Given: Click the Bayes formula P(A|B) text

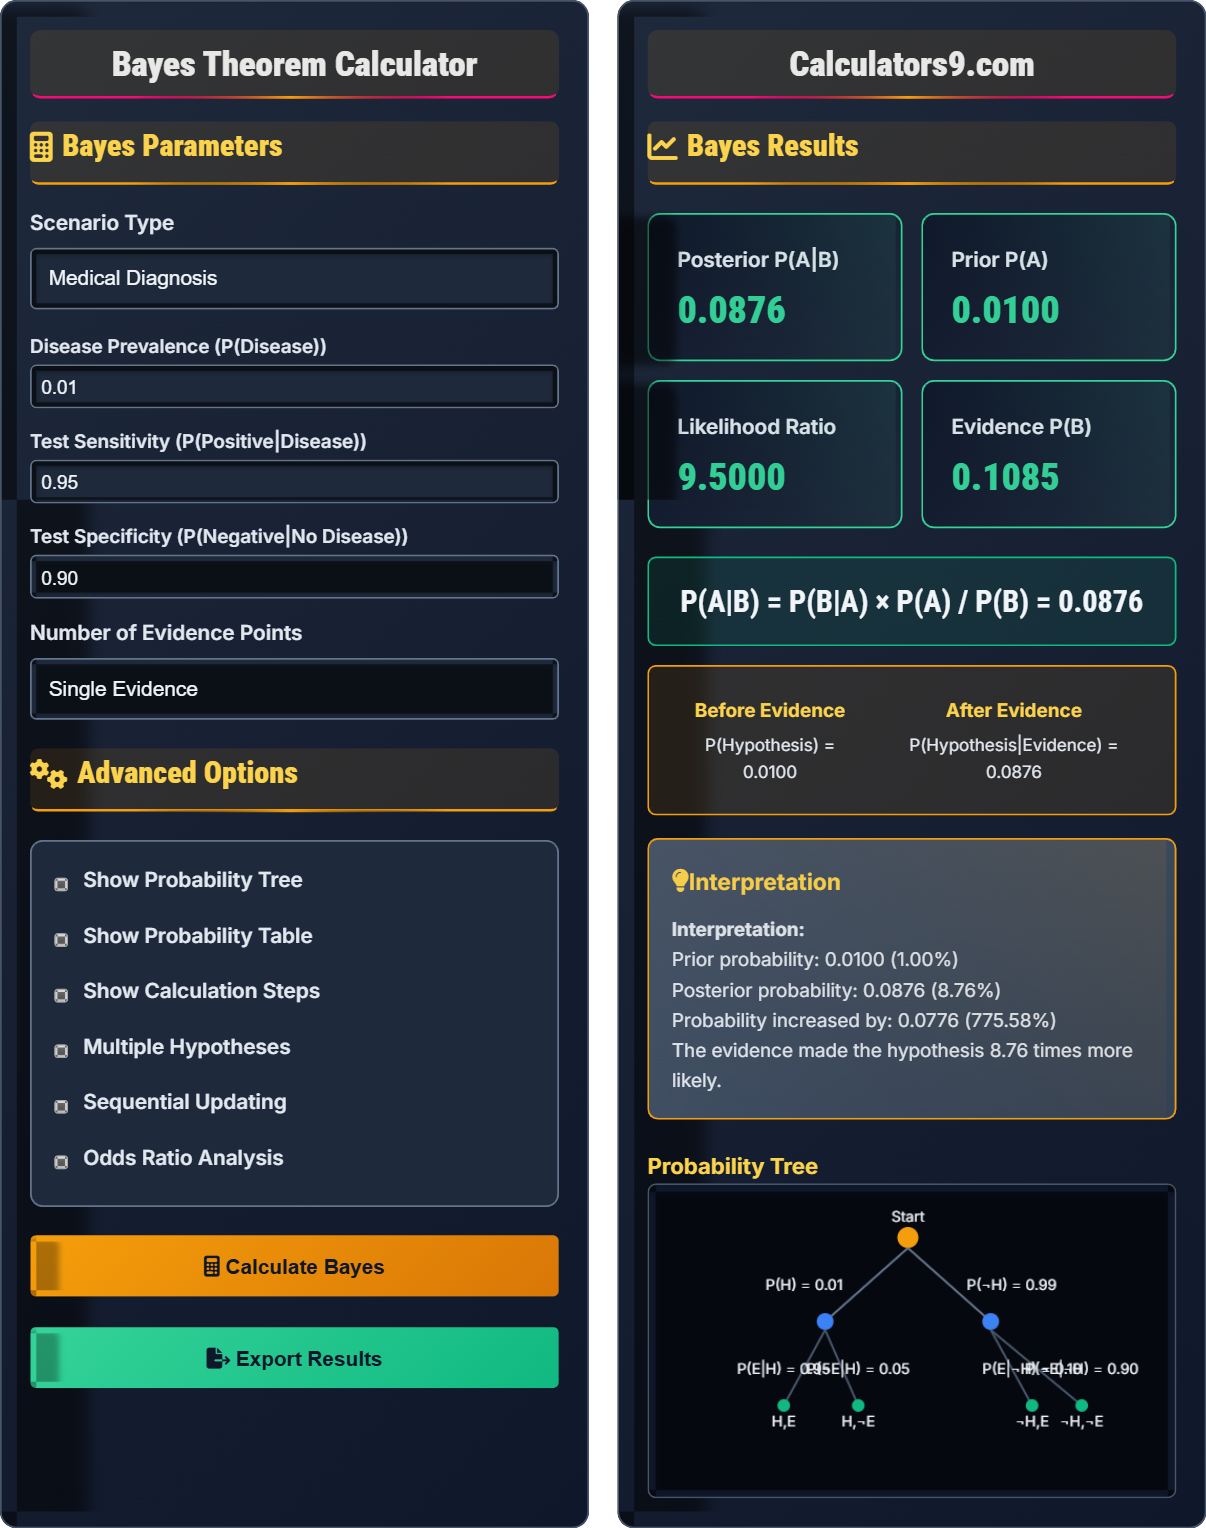Looking at the screenshot, I should (x=912, y=601).
